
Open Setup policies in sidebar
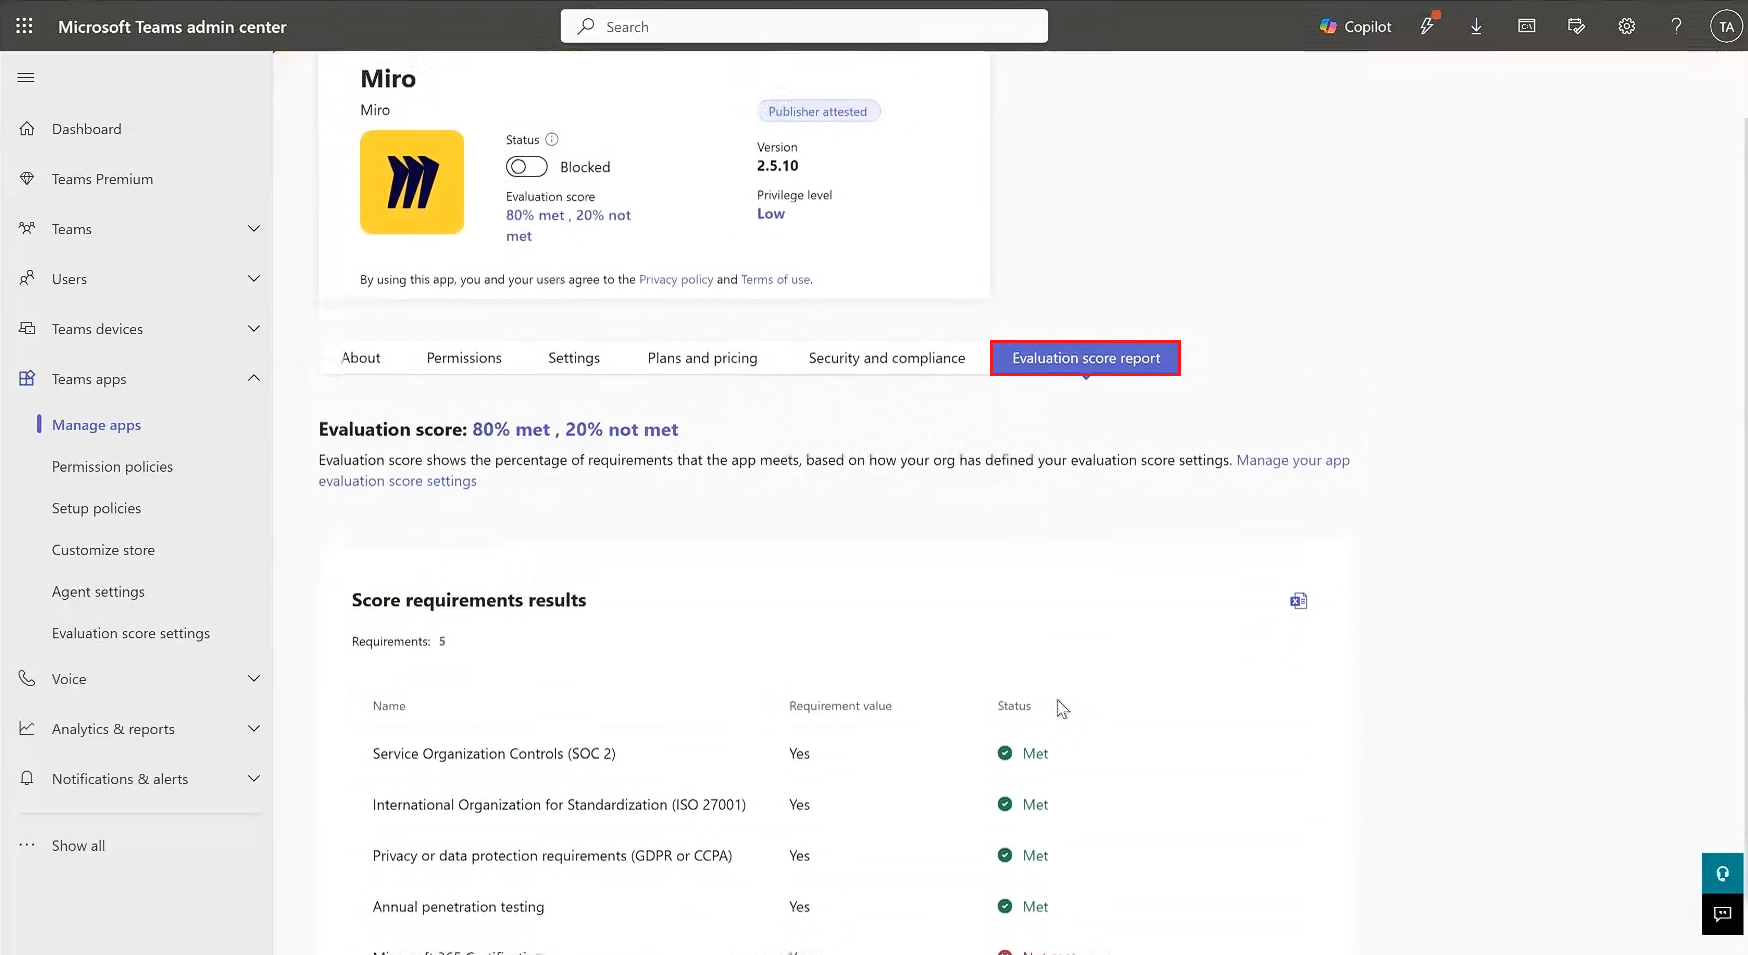pos(96,509)
